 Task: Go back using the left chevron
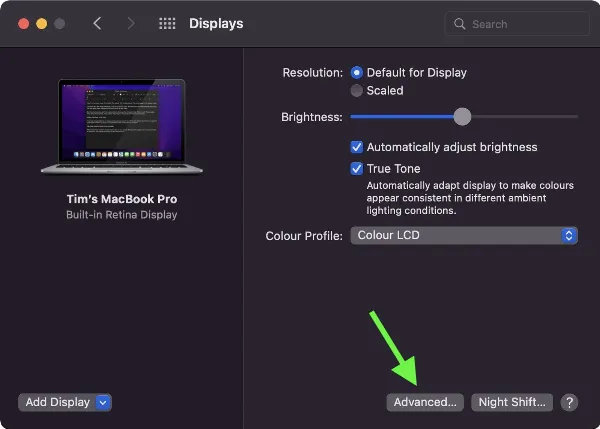pos(97,23)
